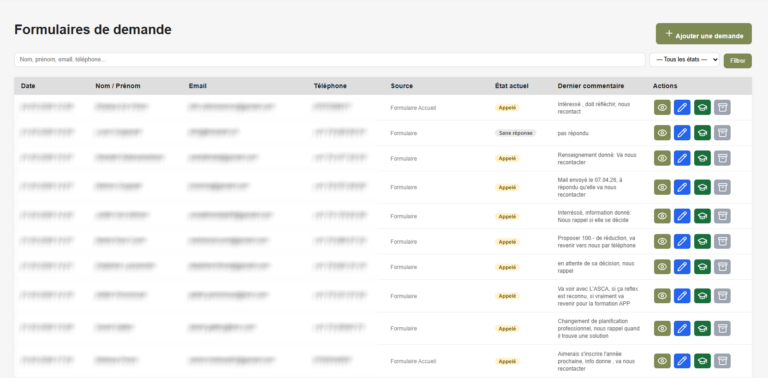Edit the 'Proposer 100.- de réduction' request
The image size is (768, 378).
682,241
